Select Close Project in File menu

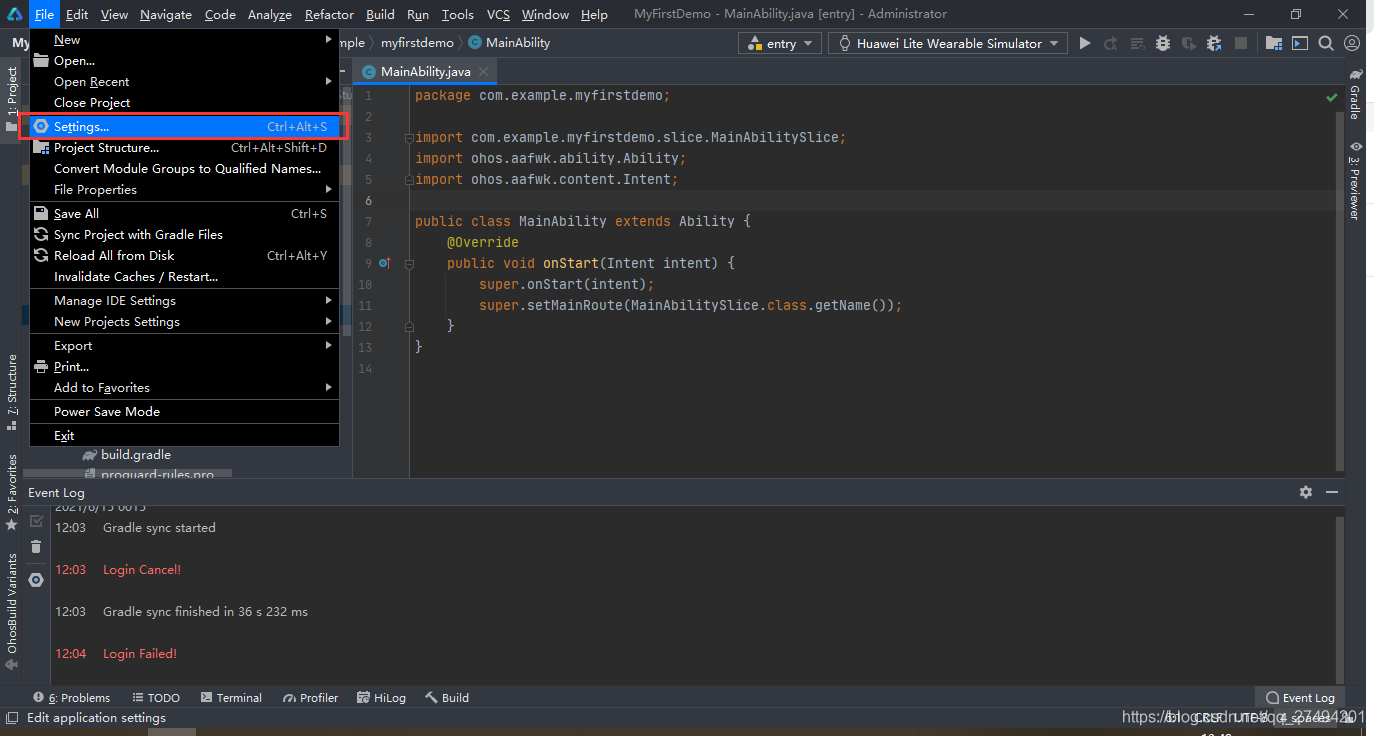pos(184,103)
